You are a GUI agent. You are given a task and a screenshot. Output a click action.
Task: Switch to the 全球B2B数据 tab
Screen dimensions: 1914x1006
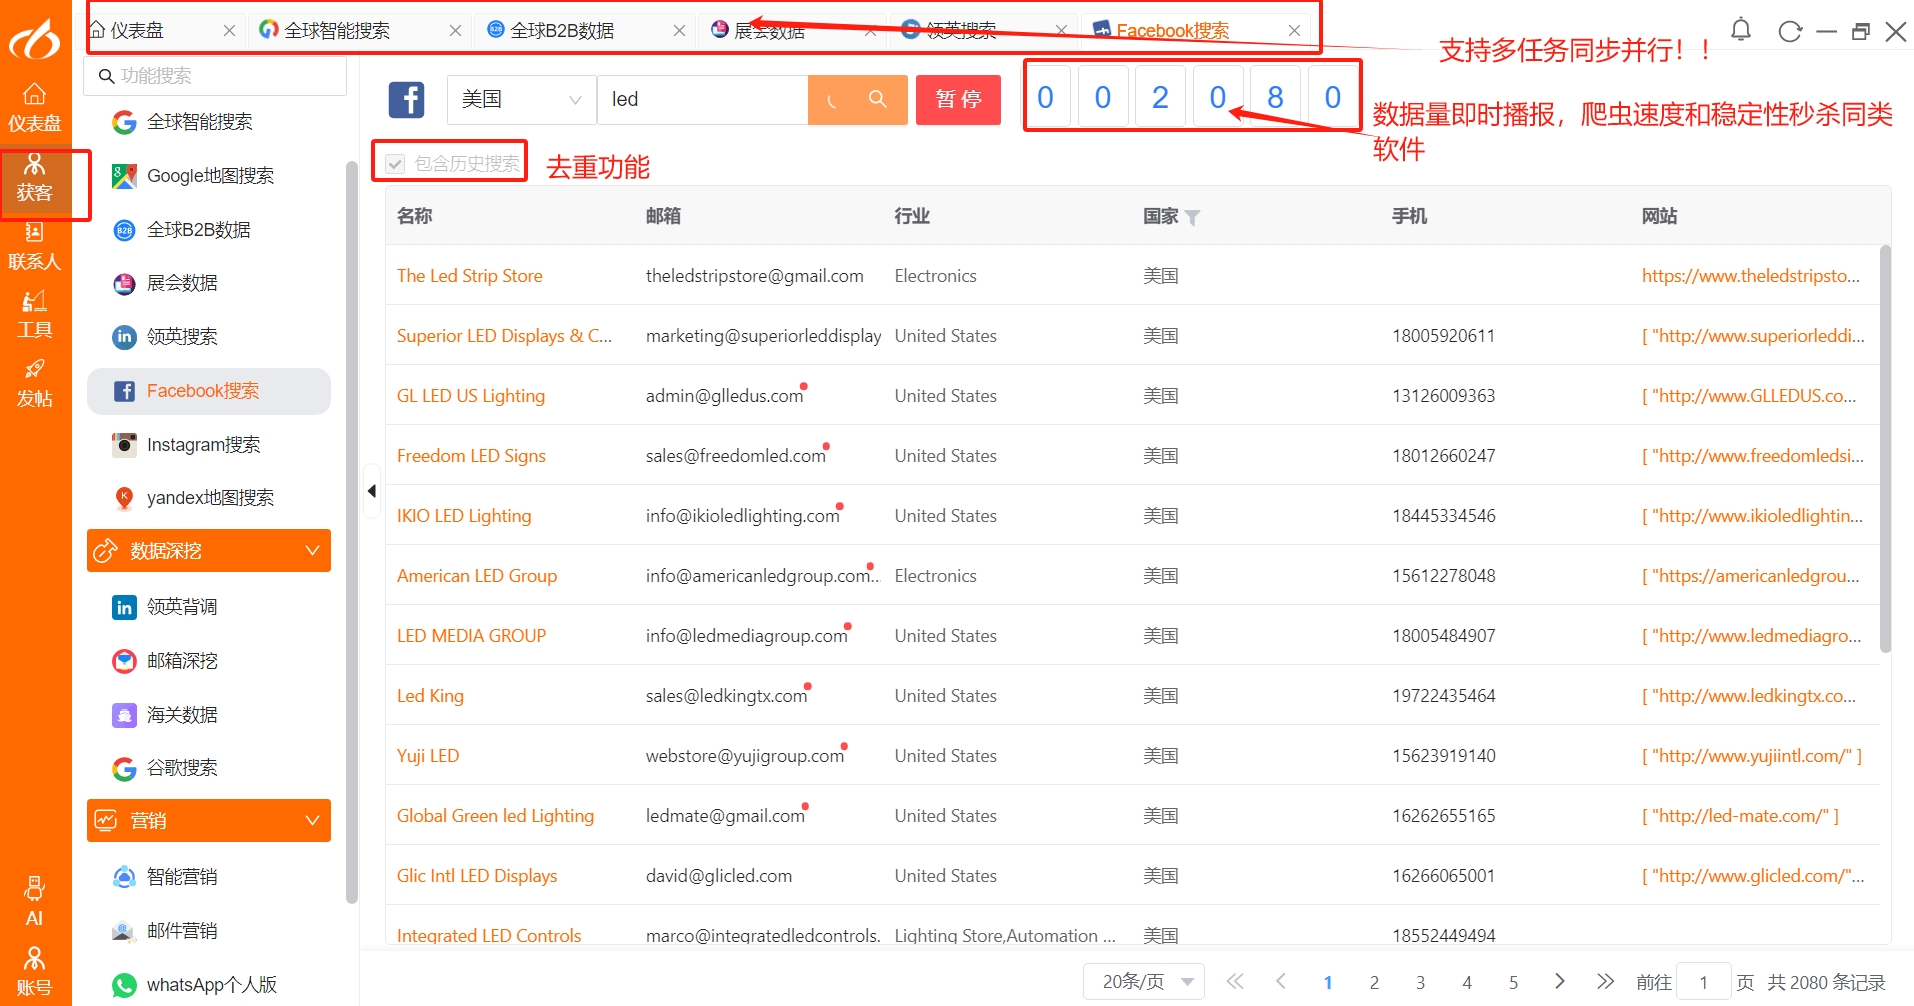pyautogui.click(x=562, y=31)
